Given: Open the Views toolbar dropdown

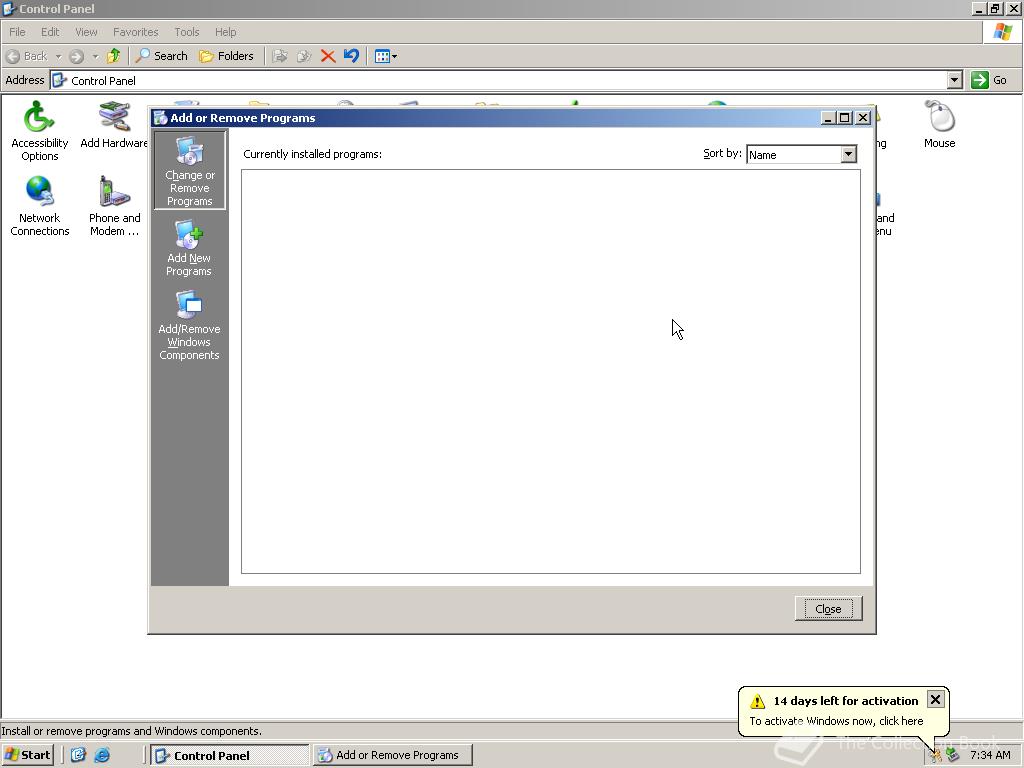Looking at the screenshot, I should point(386,56).
